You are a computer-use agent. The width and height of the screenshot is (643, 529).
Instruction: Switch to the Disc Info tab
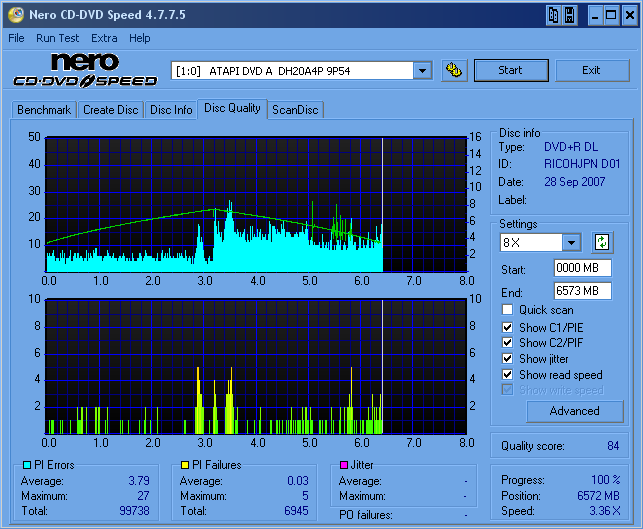(171, 110)
